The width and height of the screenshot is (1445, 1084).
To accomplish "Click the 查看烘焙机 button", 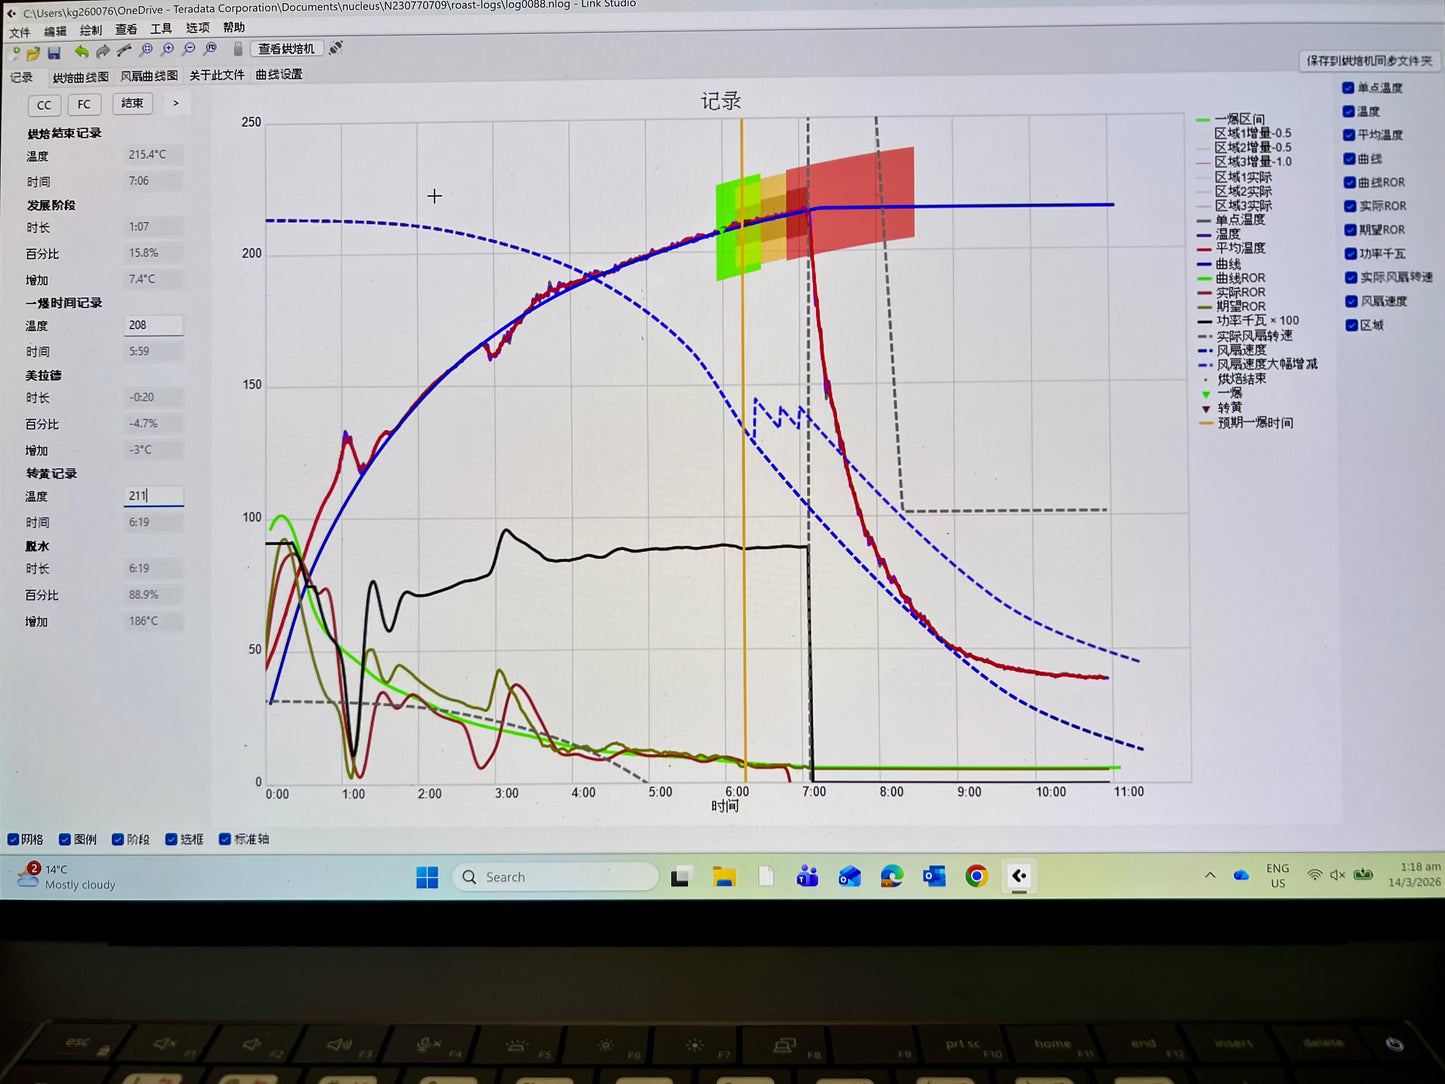I will point(286,49).
